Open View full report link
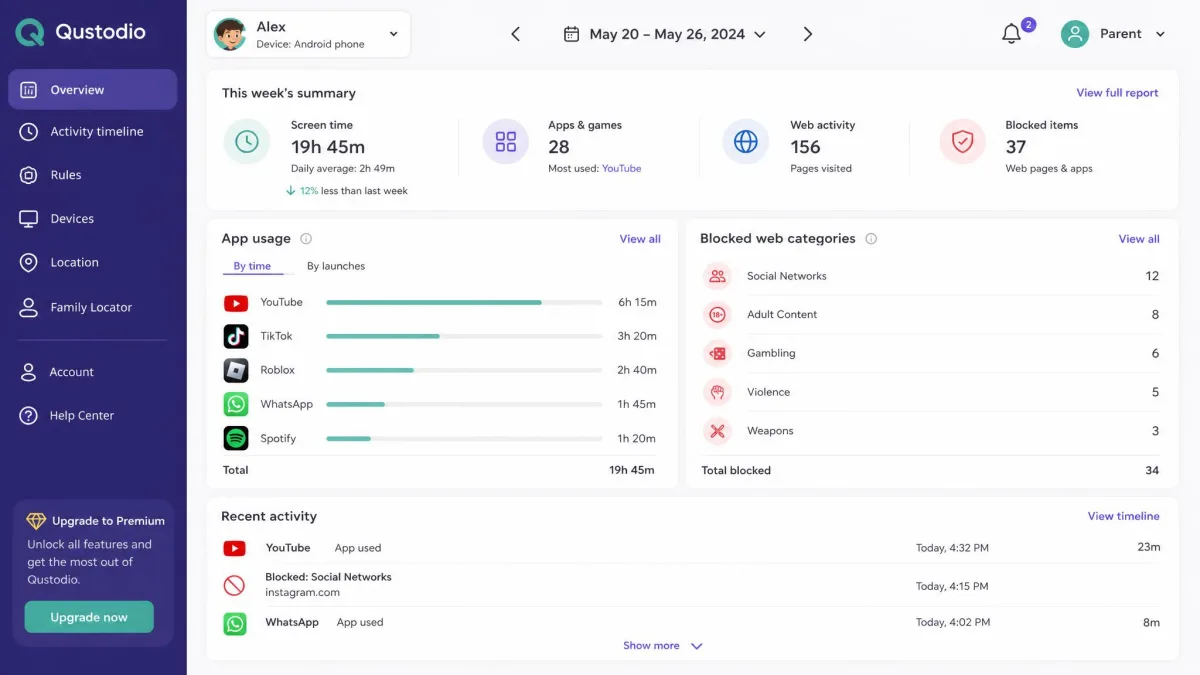Viewport: 1200px width, 675px height. point(1117,93)
